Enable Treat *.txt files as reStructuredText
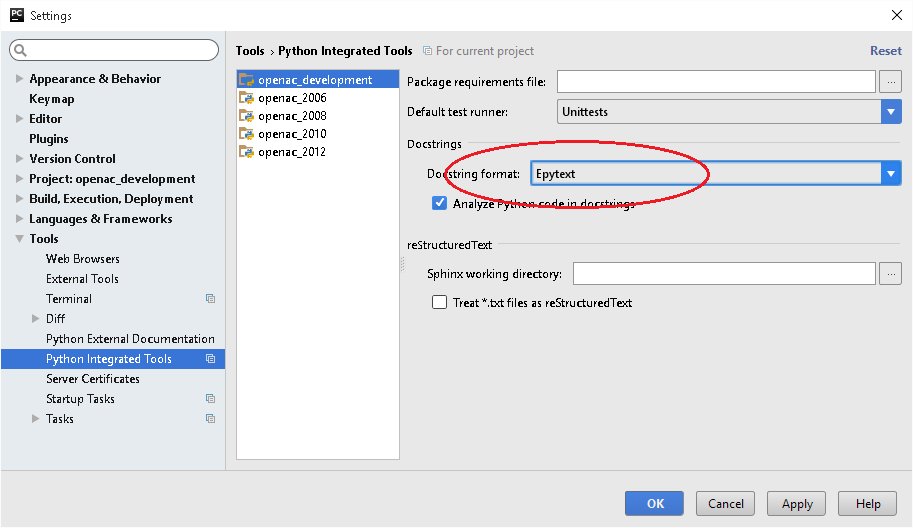Image resolution: width=913 pixels, height=528 pixels. 439,303
